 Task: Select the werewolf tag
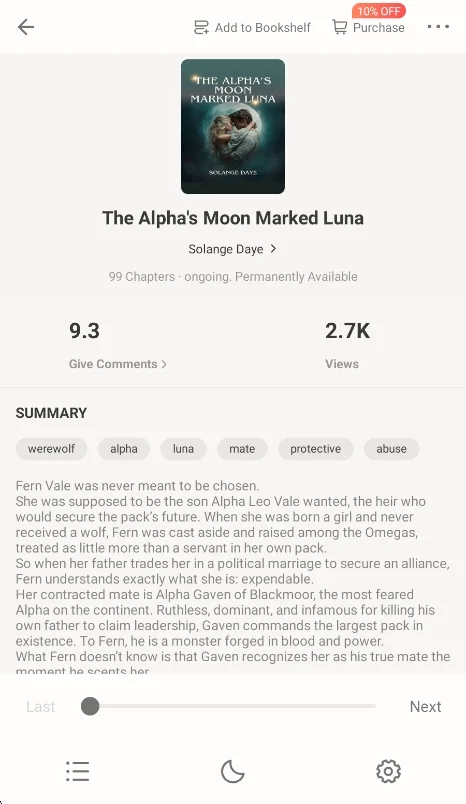click(x=51, y=449)
